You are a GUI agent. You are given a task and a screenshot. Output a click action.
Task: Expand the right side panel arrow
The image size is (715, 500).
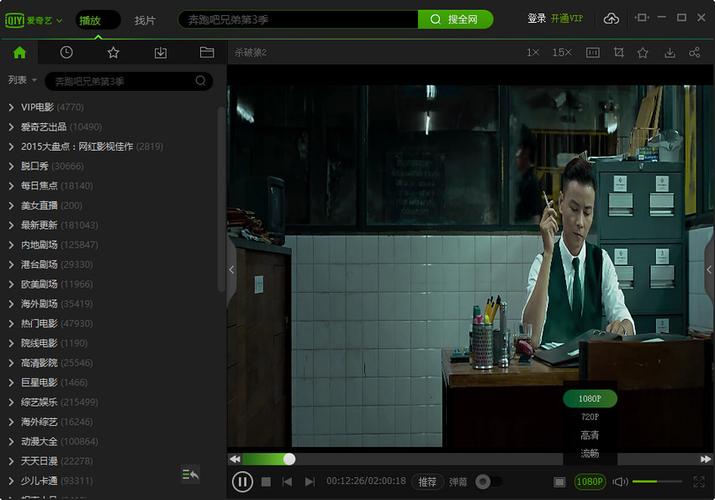coord(709,270)
